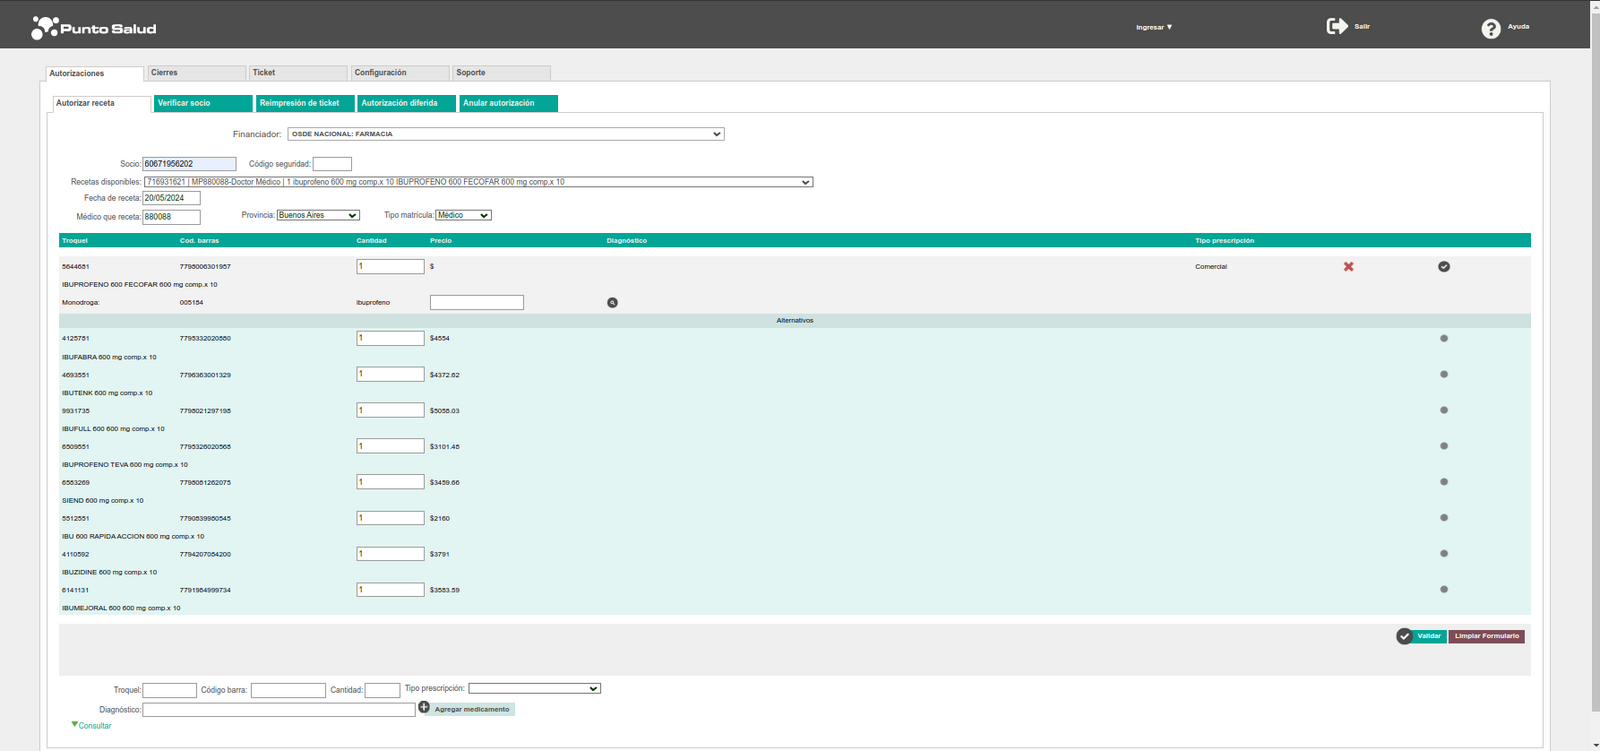Switch to the Configuración tab

pos(400,73)
